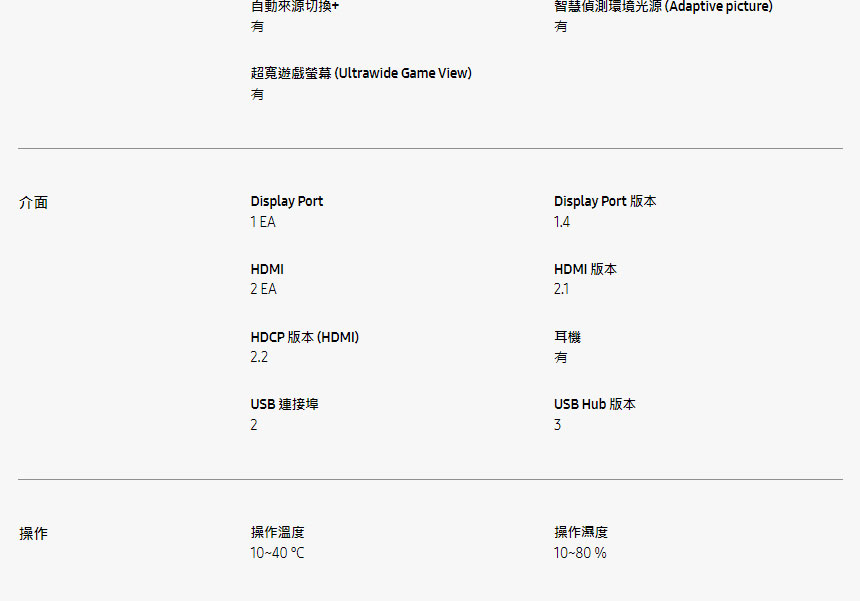Screen dimensions: 860x601
Task: Click the 2 EA HDMI value
Action: pos(263,289)
